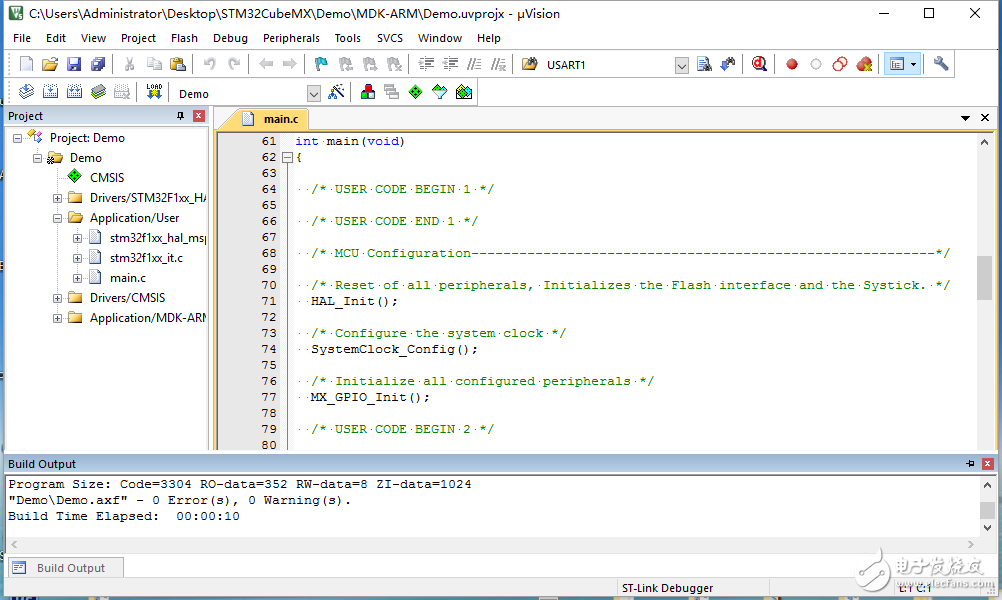This screenshot has height=600, width=1002.
Task: Open the Peripherals menu
Action: coord(291,38)
